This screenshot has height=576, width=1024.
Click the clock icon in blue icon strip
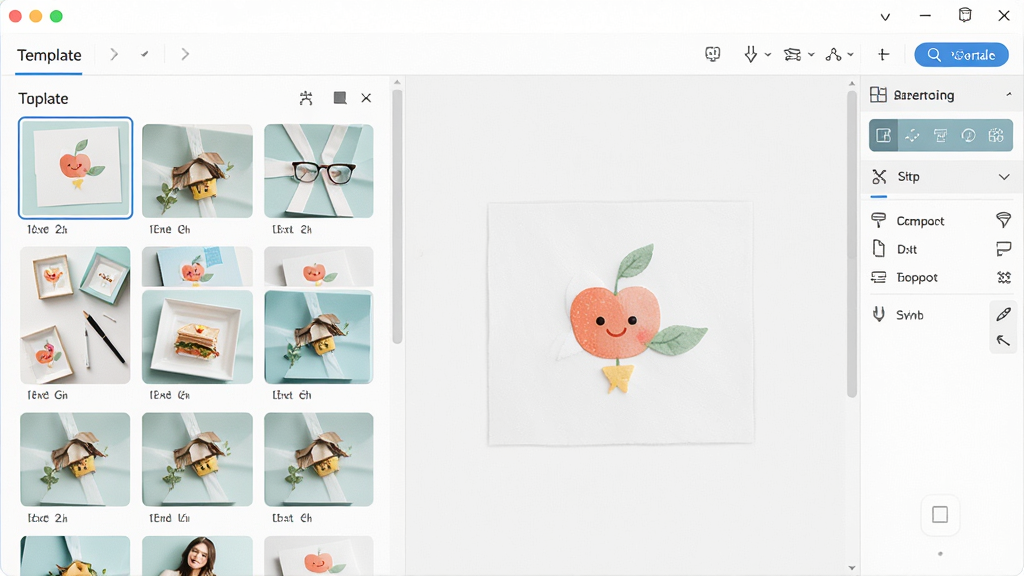coord(968,135)
